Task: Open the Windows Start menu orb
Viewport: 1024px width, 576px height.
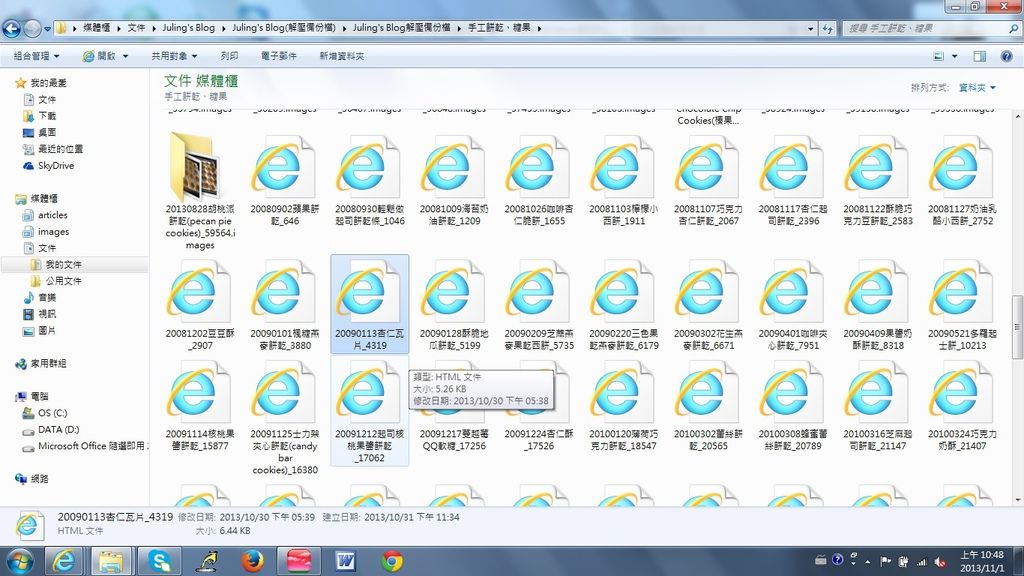Action: pyautogui.click(x=20, y=561)
